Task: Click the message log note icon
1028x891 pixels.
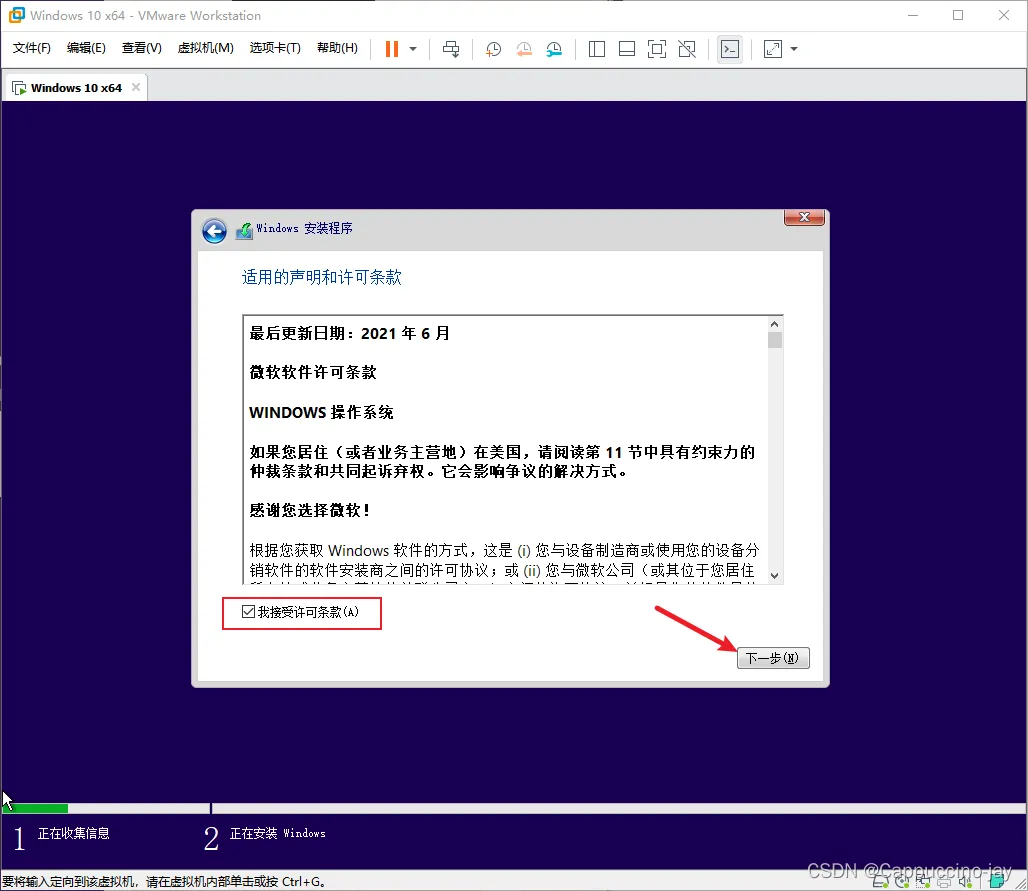Action: click(997, 882)
